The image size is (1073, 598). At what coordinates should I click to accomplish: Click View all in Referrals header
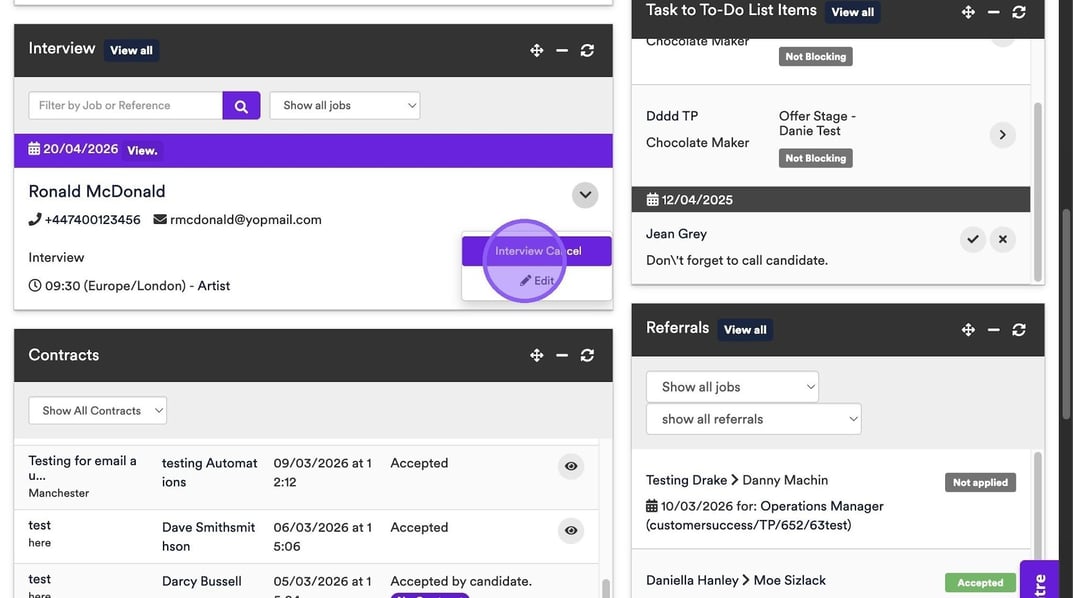[x=745, y=330]
